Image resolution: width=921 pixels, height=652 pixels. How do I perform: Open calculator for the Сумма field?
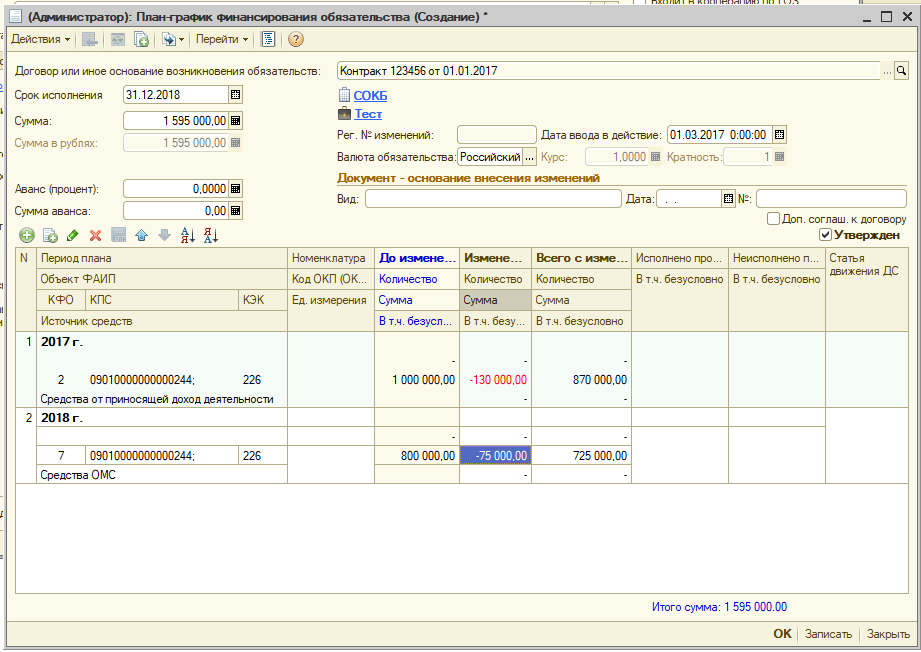(x=236, y=120)
